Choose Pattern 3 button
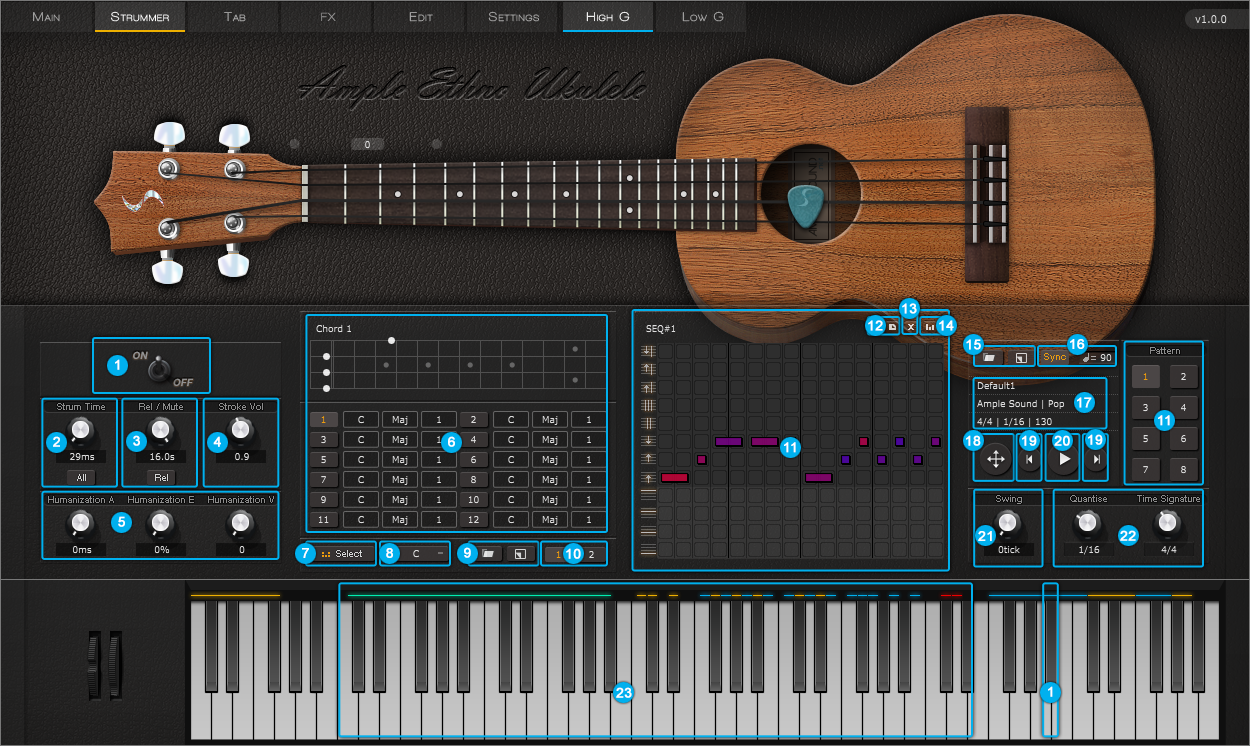Viewport: 1250px width, 746px height. coord(1145,407)
